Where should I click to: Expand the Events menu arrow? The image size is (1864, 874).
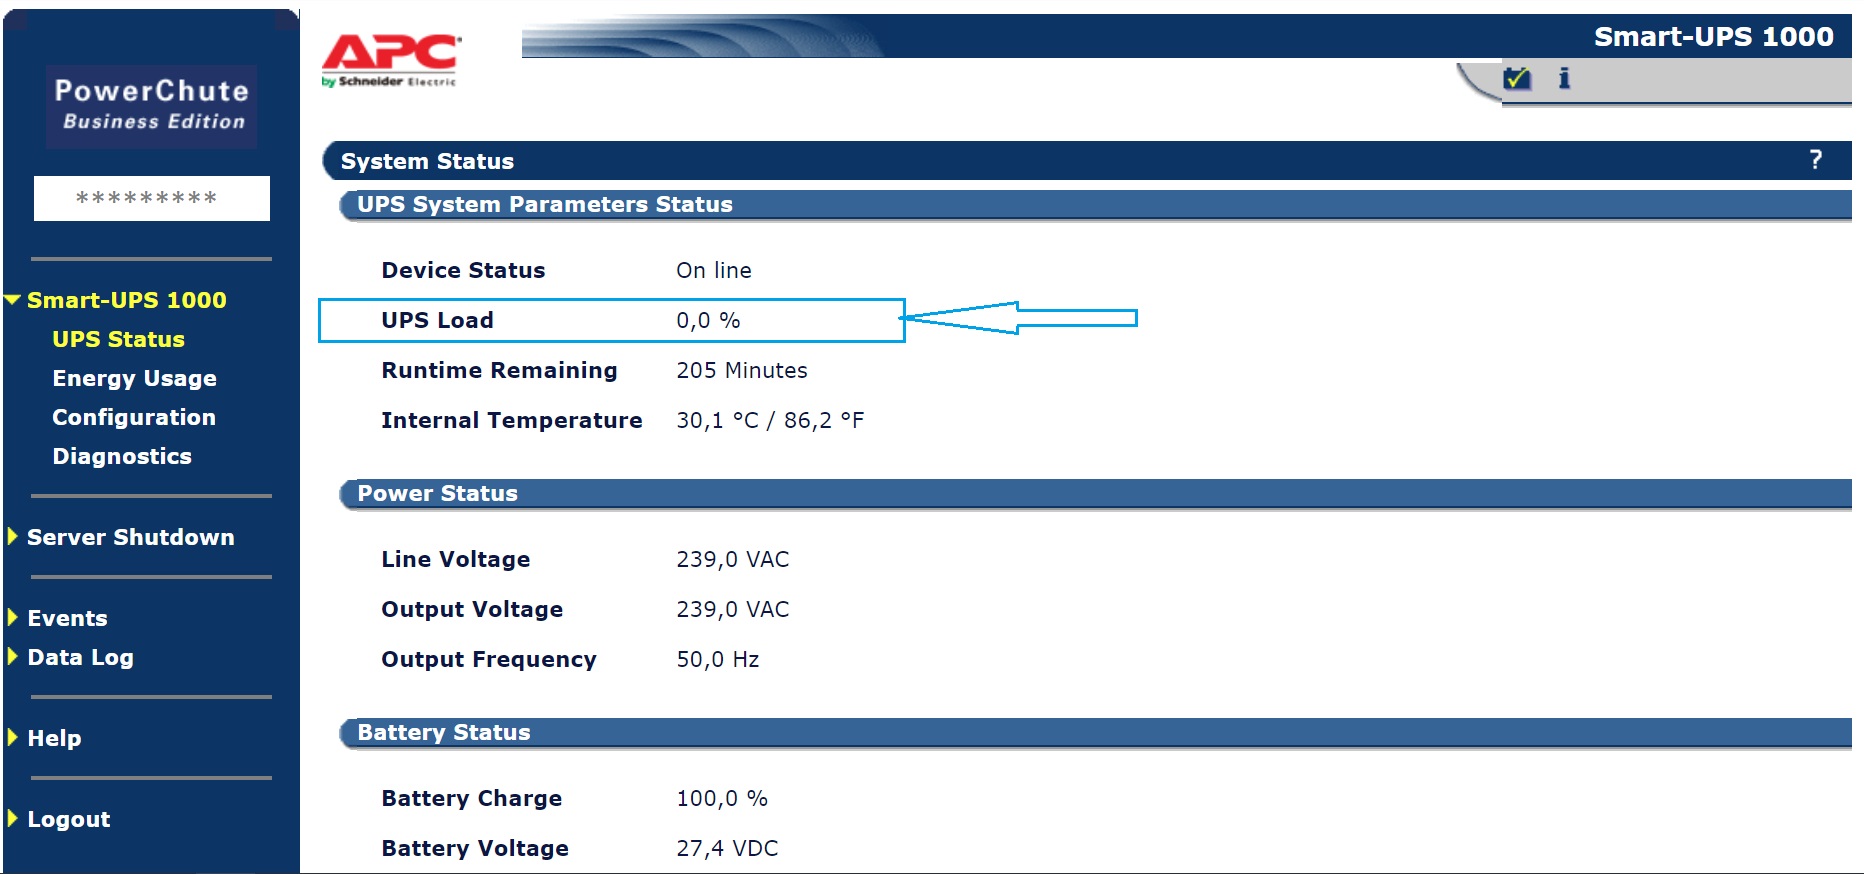(x=13, y=617)
